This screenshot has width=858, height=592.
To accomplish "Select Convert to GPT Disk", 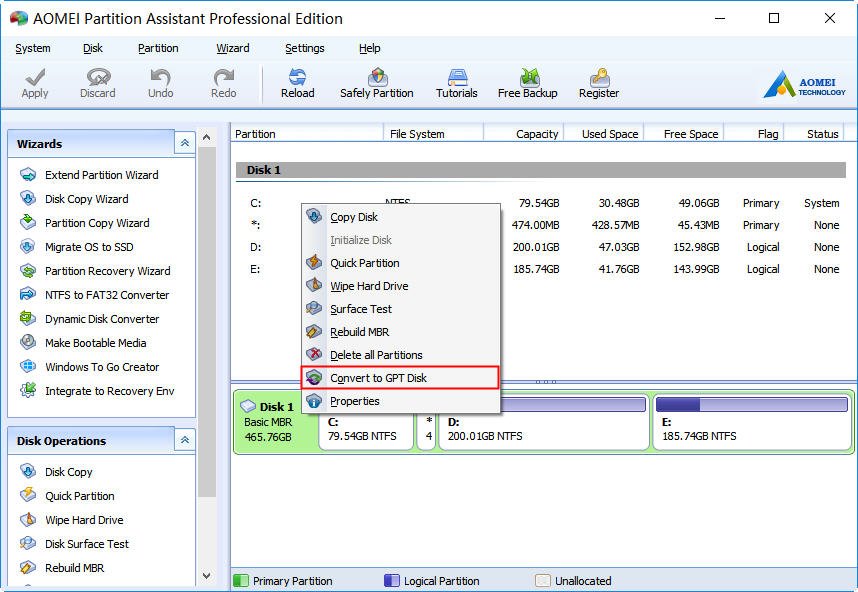I will 401,378.
